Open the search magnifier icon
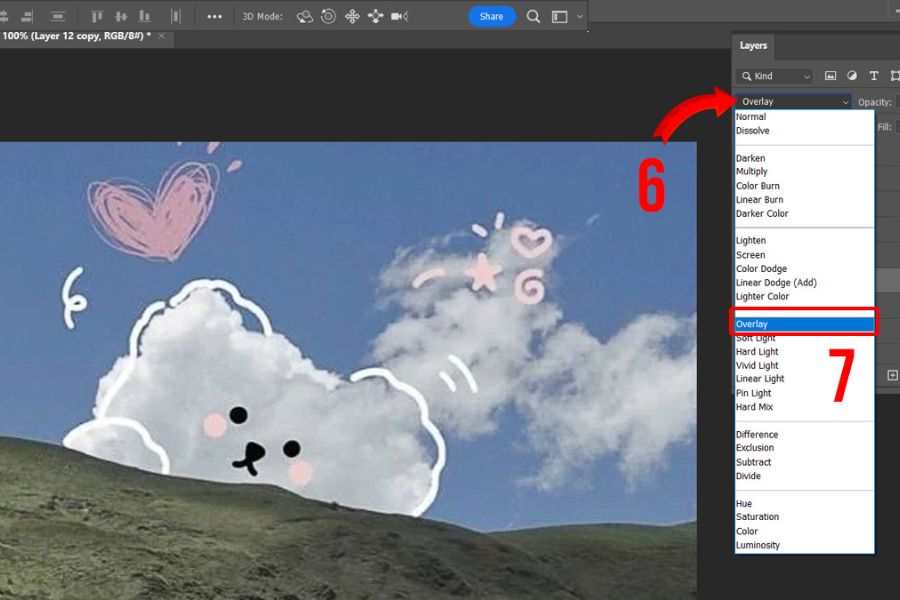Screen dimensions: 900x600 (534, 16)
